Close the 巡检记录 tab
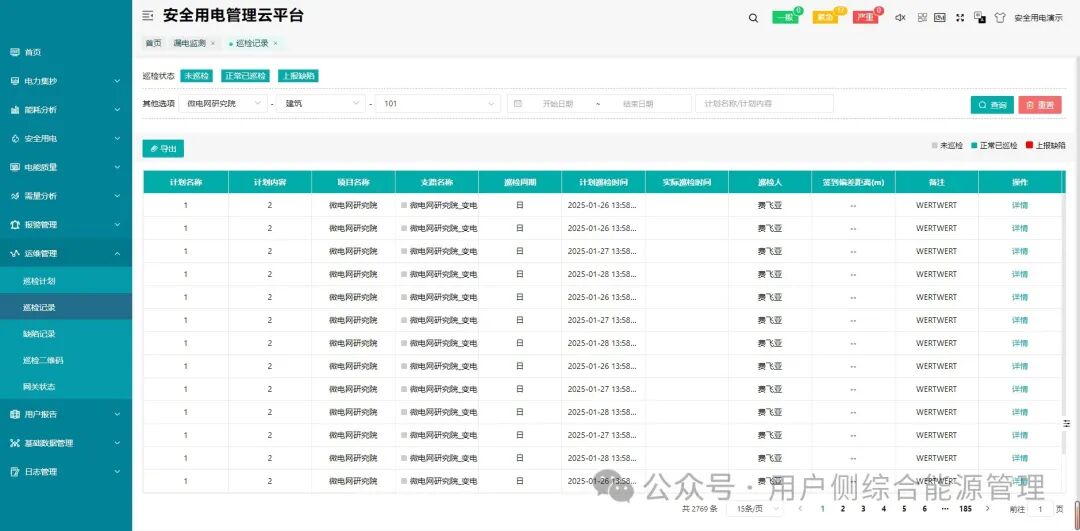This screenshot has width=1080, height=531. (x=276, y=43)
